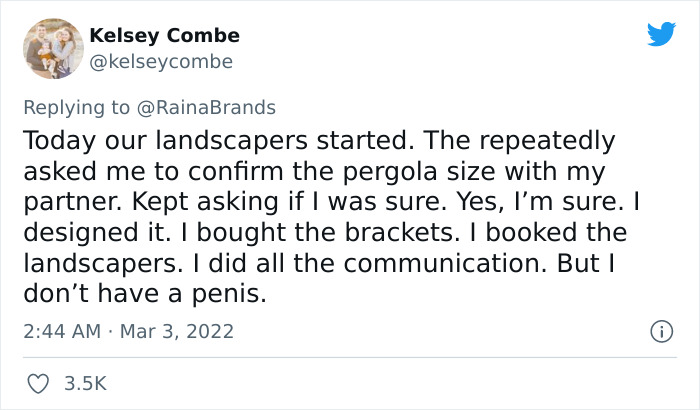Viewport: 700px width, 410px height.
Task: Like the tweet with the heart icon
Action: (x=38, y=383)
